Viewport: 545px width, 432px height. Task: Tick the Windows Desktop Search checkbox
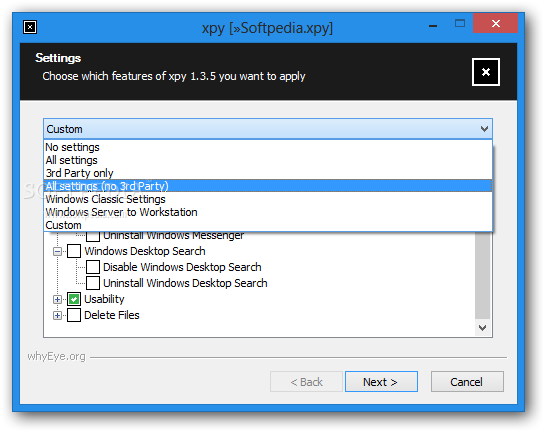pos(74,251)
